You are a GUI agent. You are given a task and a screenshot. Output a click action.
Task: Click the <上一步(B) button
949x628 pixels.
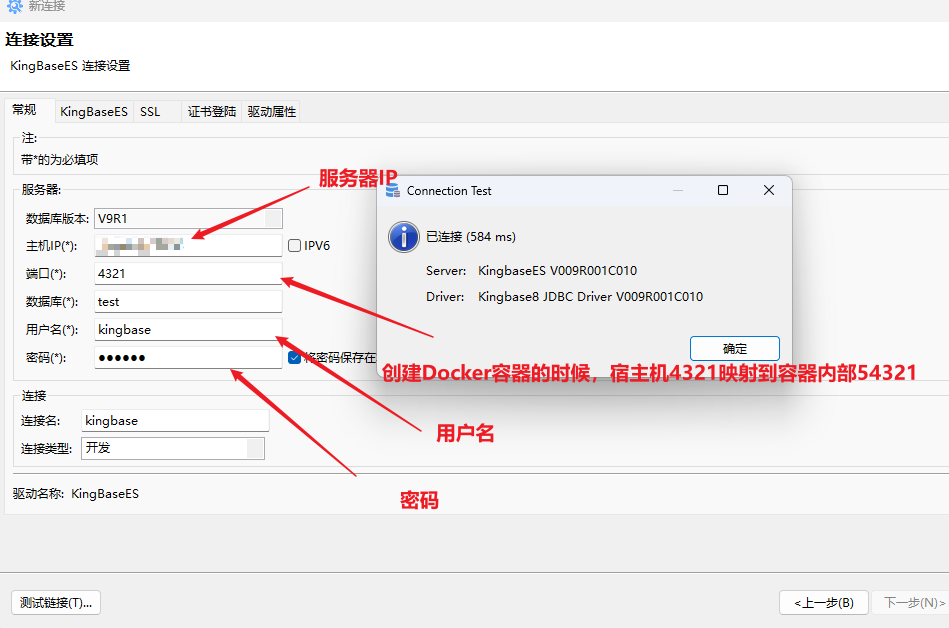coord(824,603)
